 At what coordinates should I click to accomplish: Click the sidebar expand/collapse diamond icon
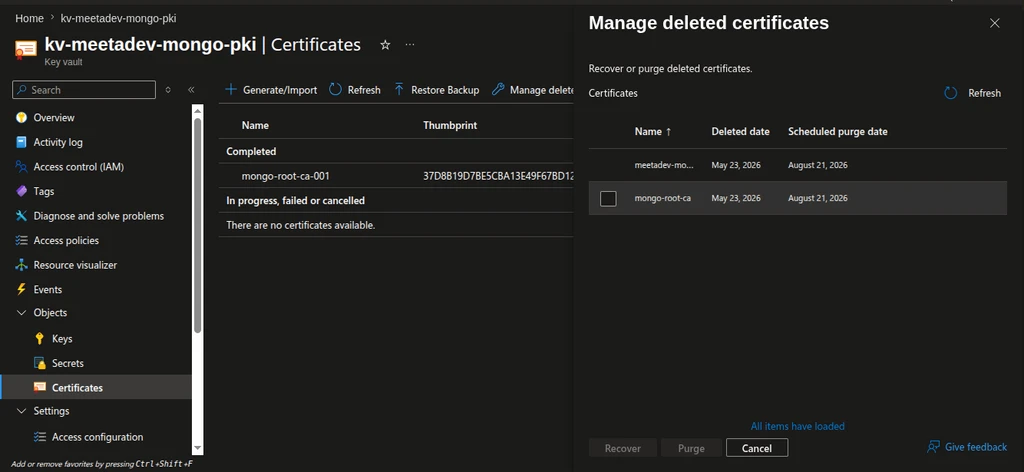[x=168, y=89]
